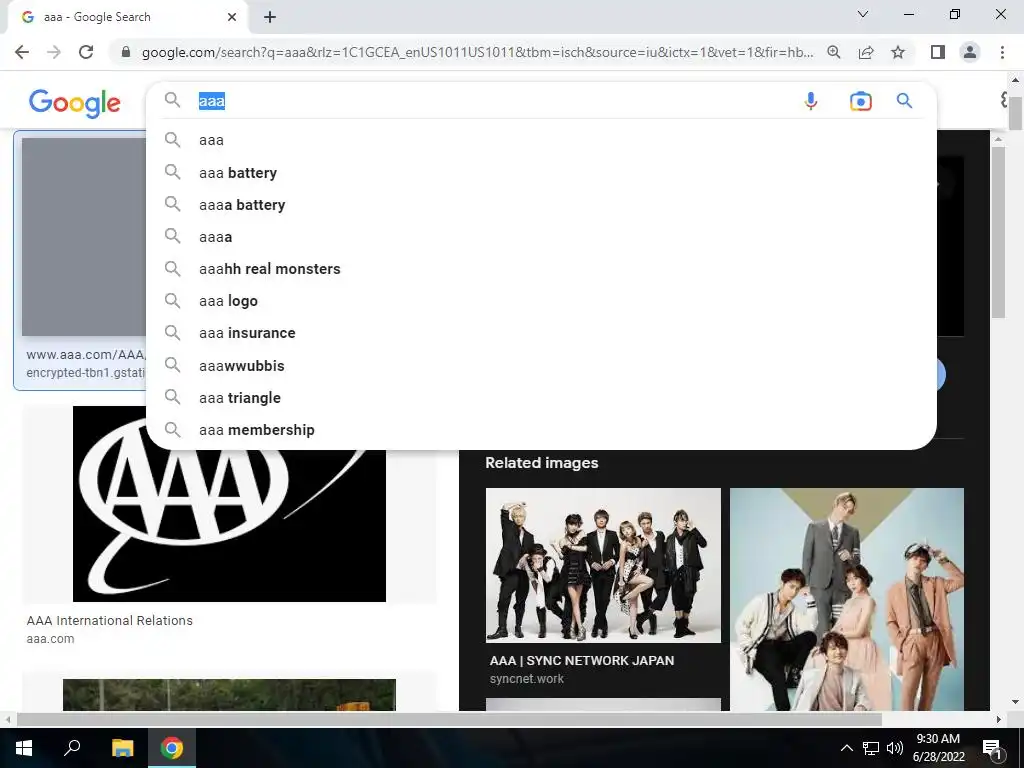Open Chrome profile avatar
The width and height of the screenshot is (1024, 768).
[970, 52]
